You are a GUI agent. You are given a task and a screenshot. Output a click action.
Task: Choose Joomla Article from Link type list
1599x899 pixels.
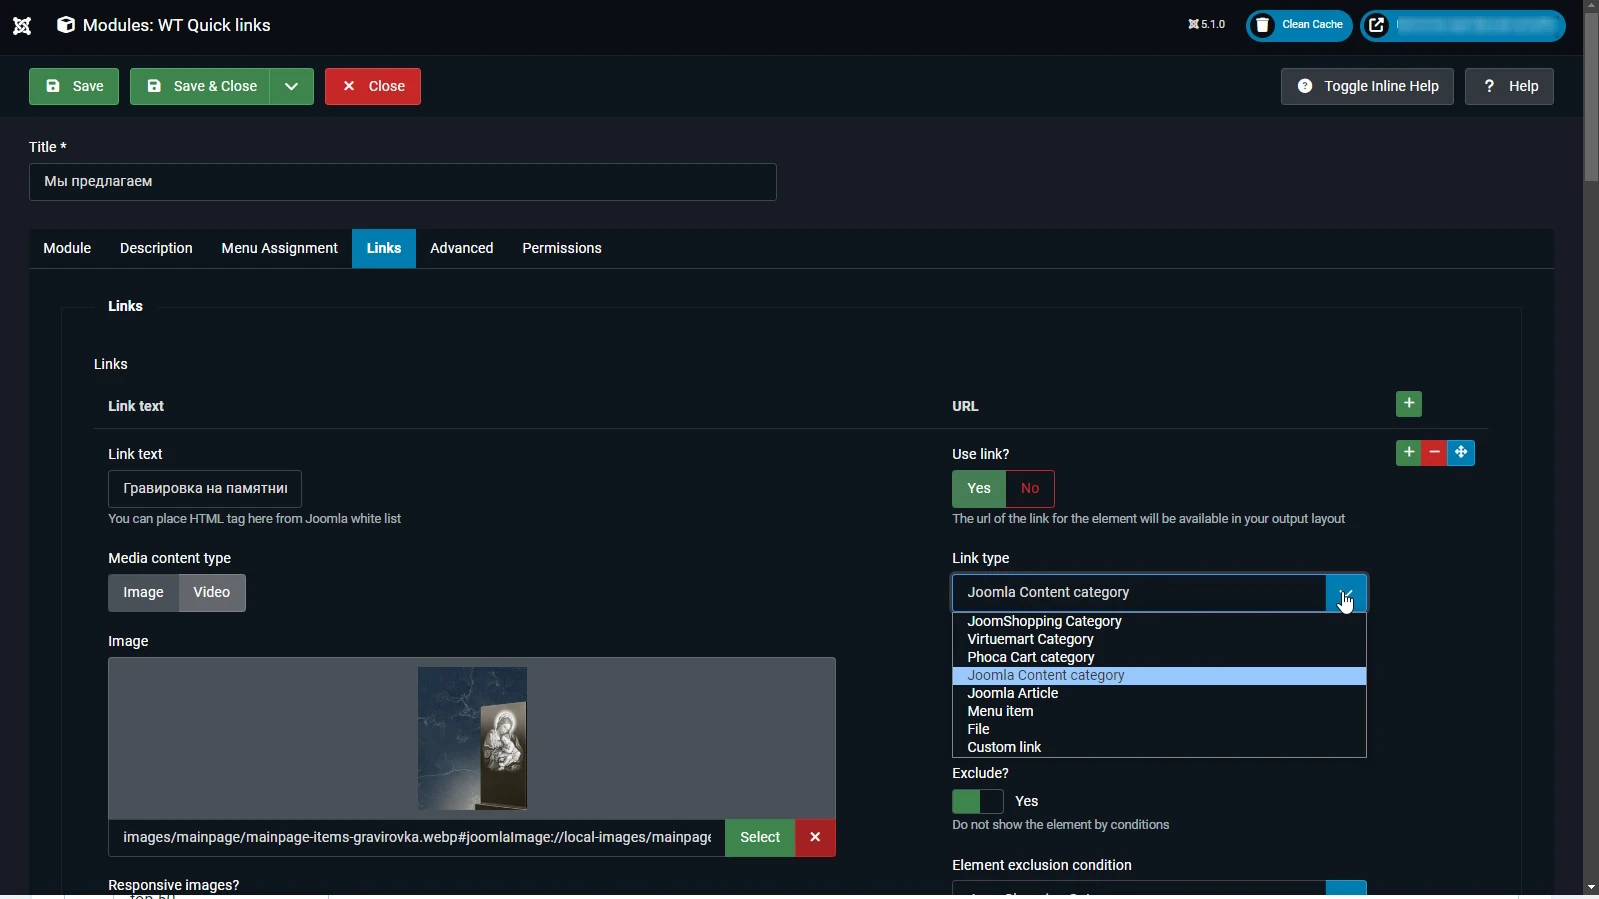[x=1012, y=694]
